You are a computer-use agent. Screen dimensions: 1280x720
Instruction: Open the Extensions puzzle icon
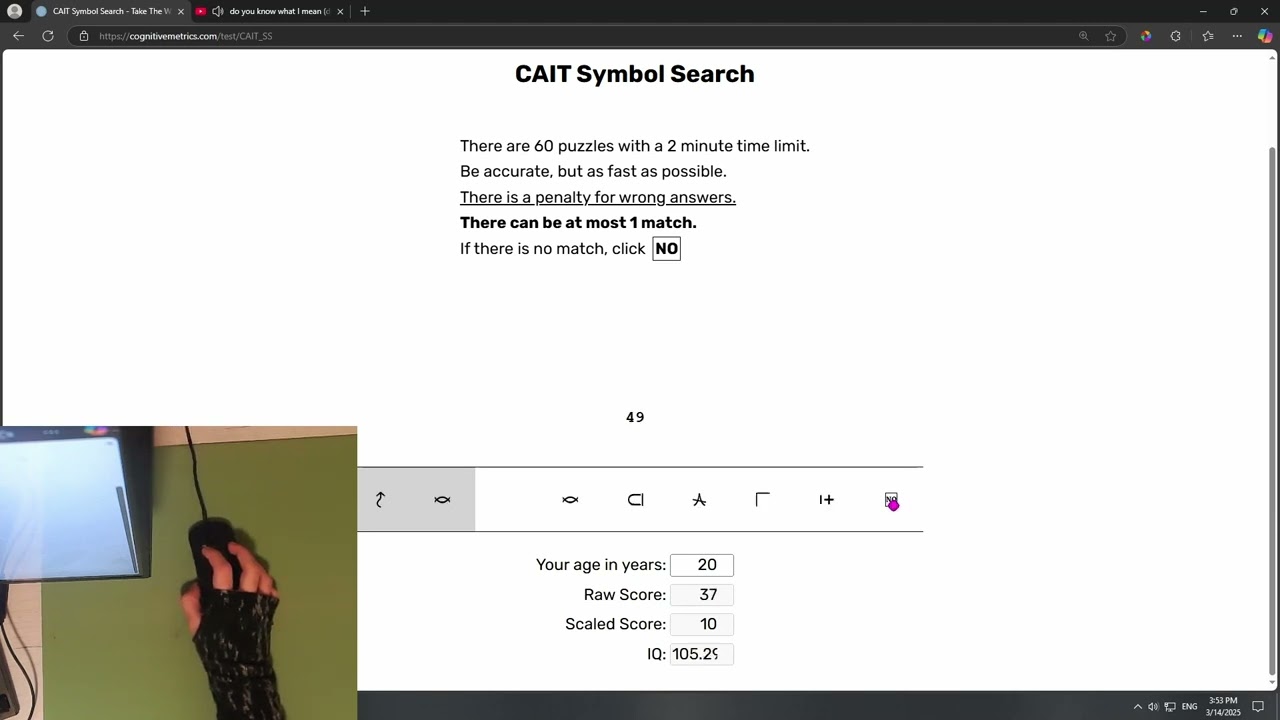1175,36
